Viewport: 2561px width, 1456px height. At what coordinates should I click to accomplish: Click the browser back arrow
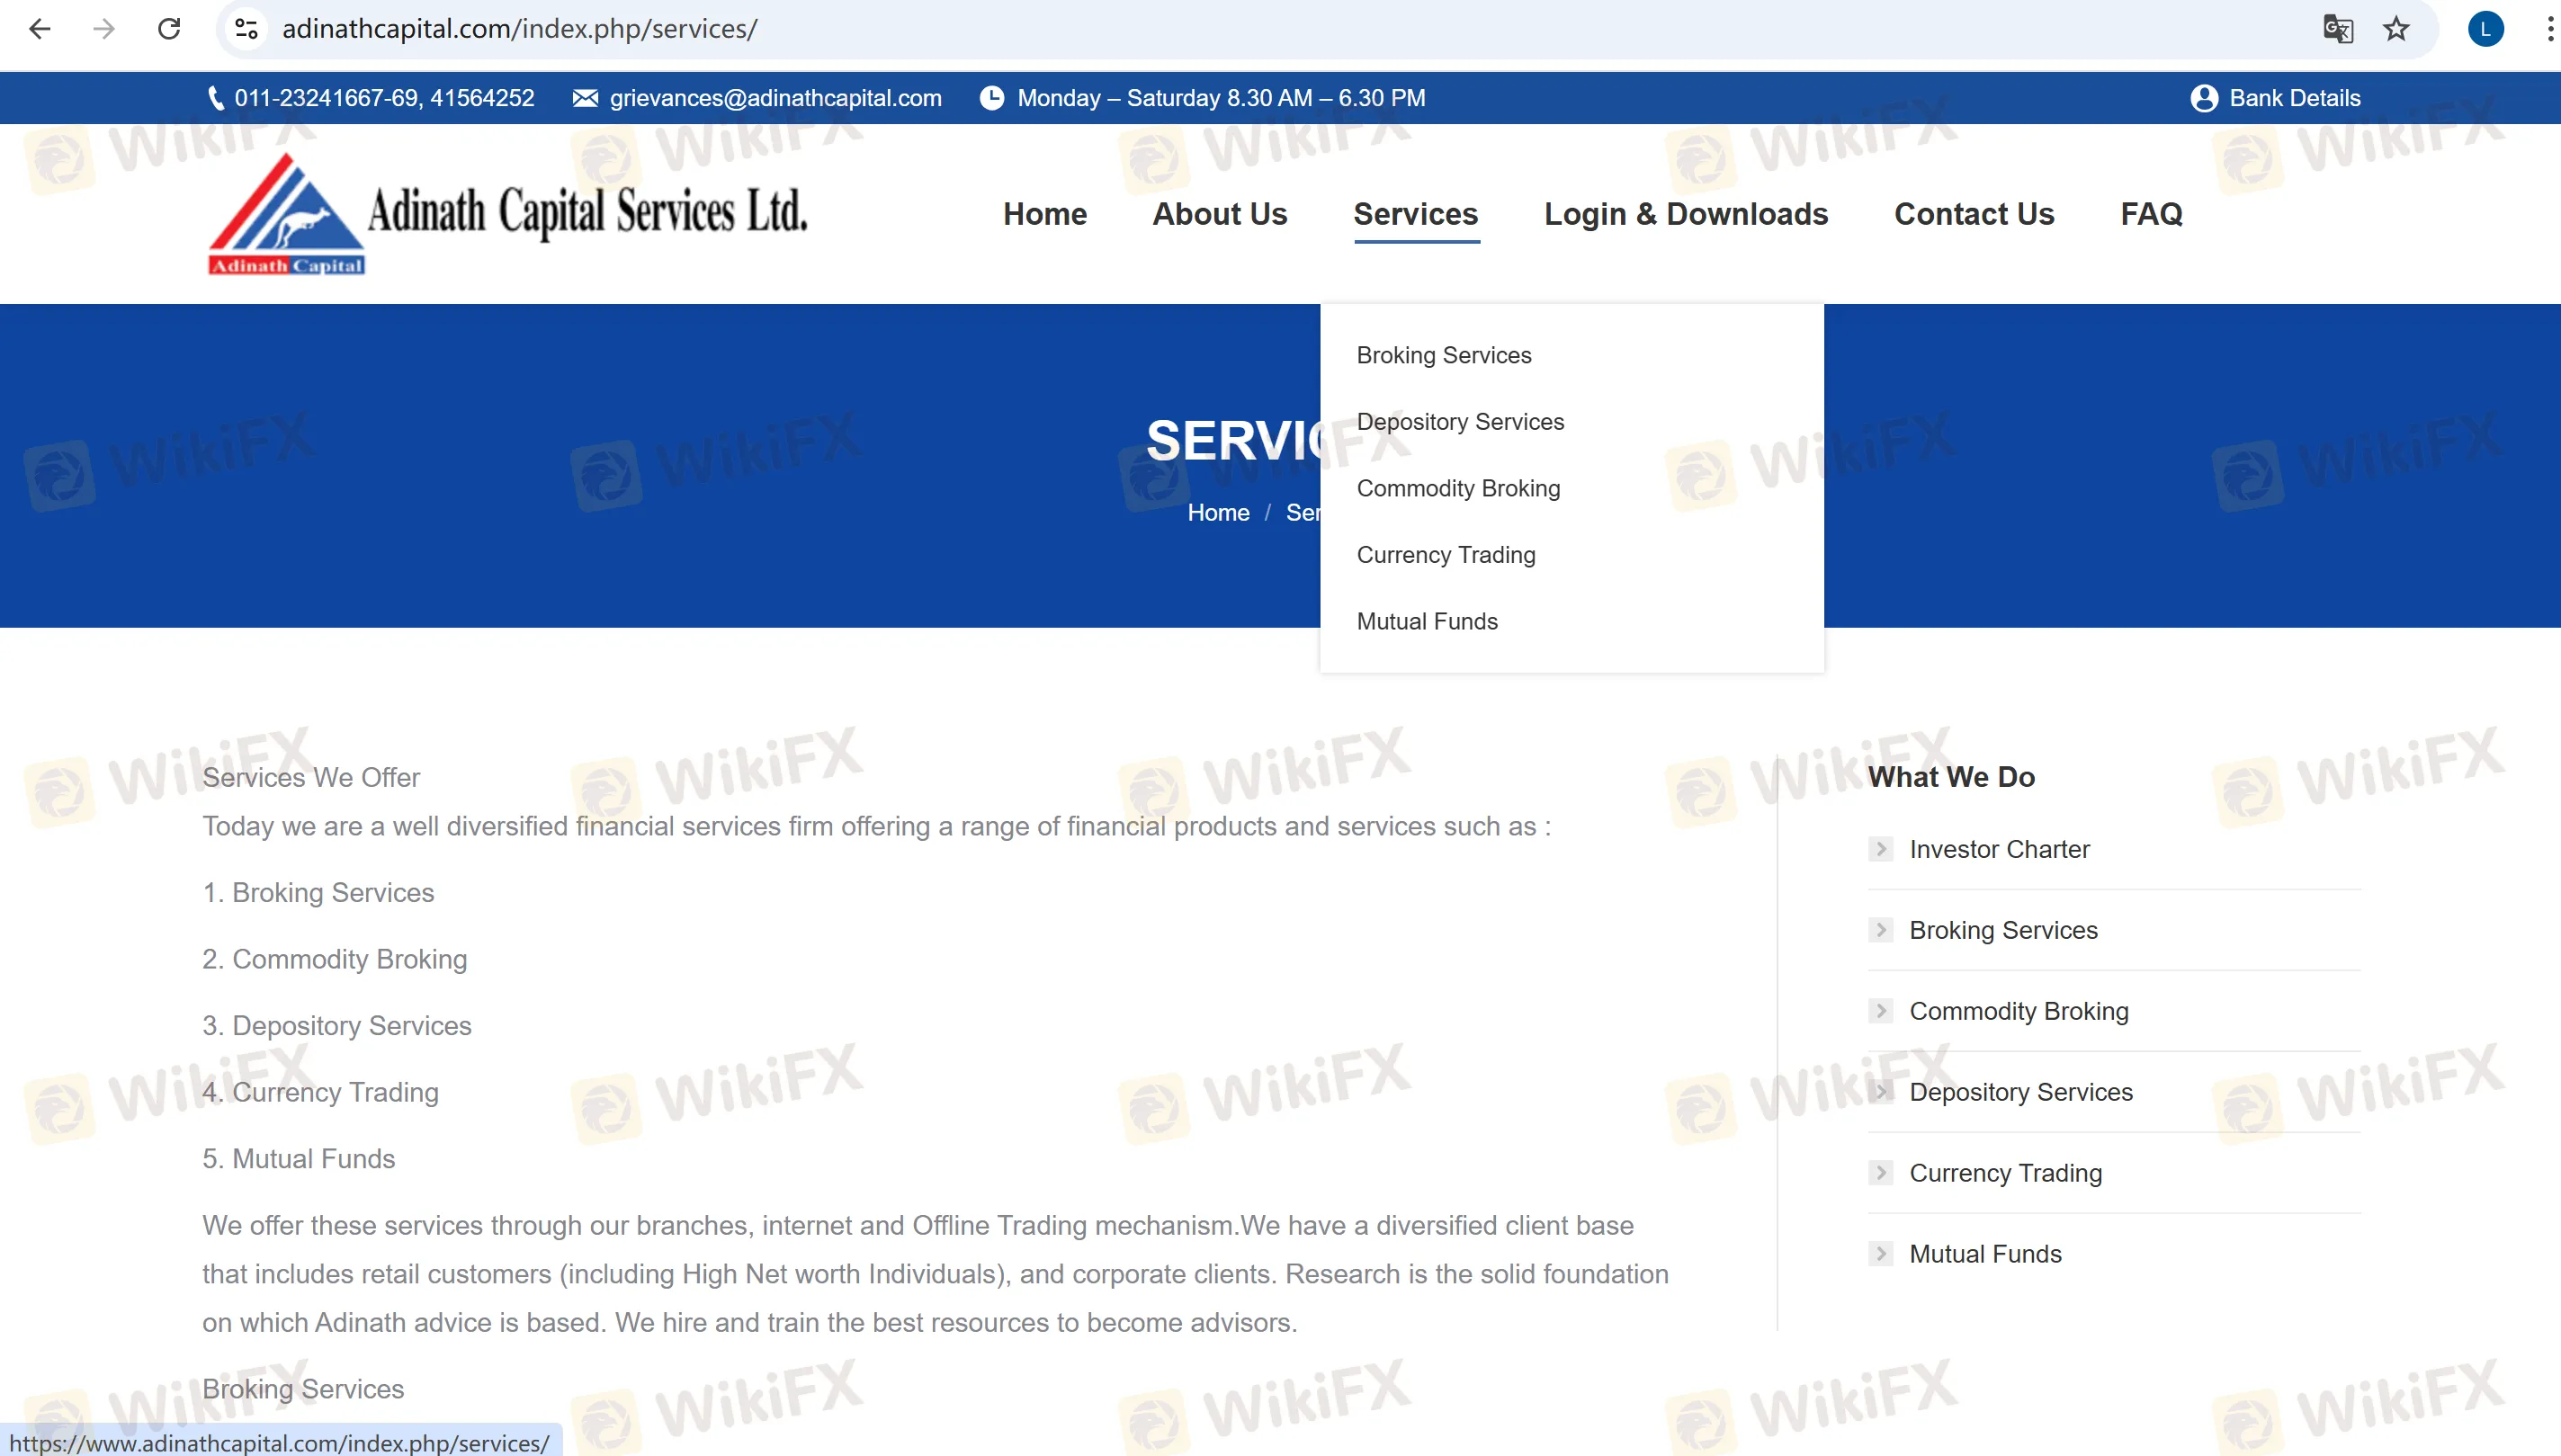40,28
